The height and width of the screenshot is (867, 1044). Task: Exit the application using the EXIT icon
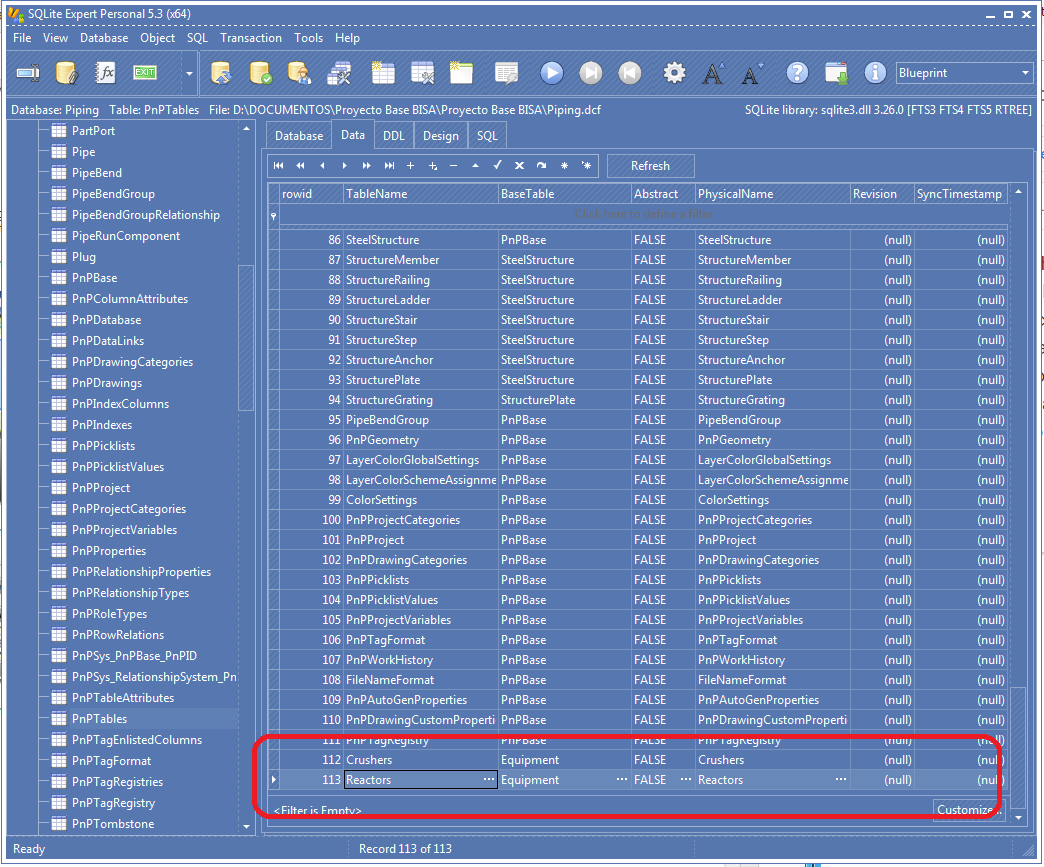pos(143,72)
